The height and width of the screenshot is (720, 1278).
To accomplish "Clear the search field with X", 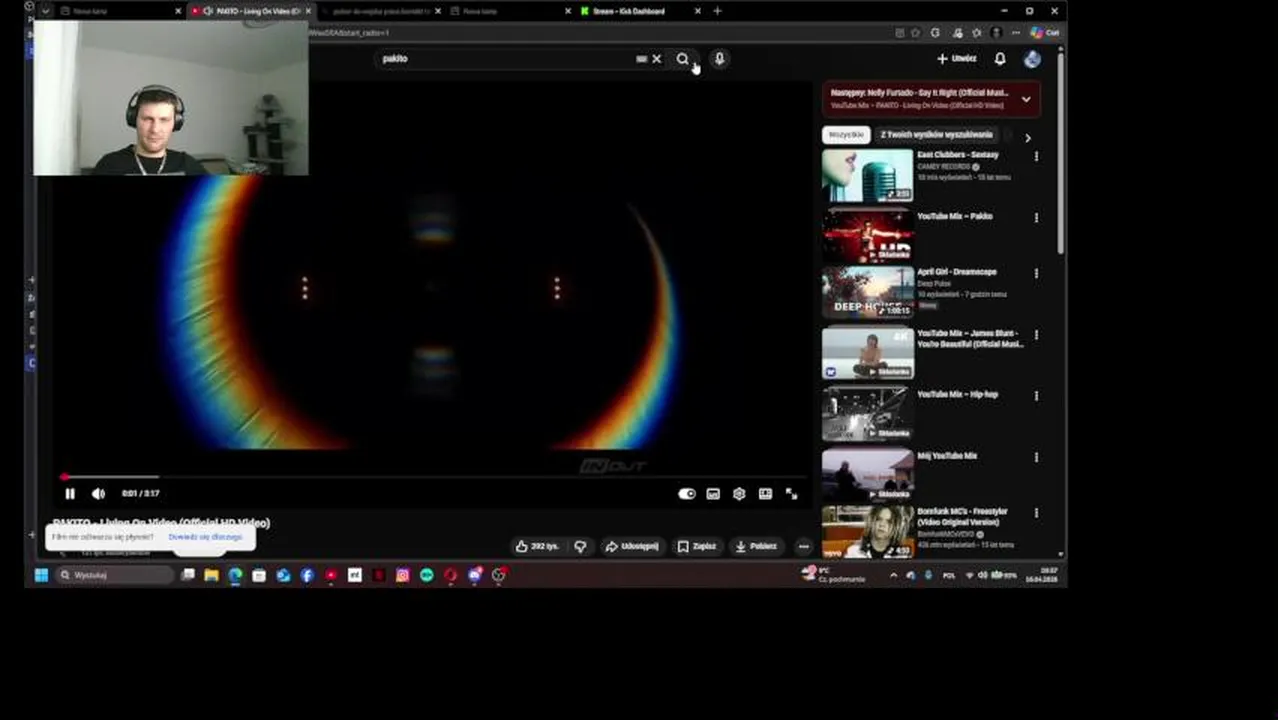I will tap(657, 59).
